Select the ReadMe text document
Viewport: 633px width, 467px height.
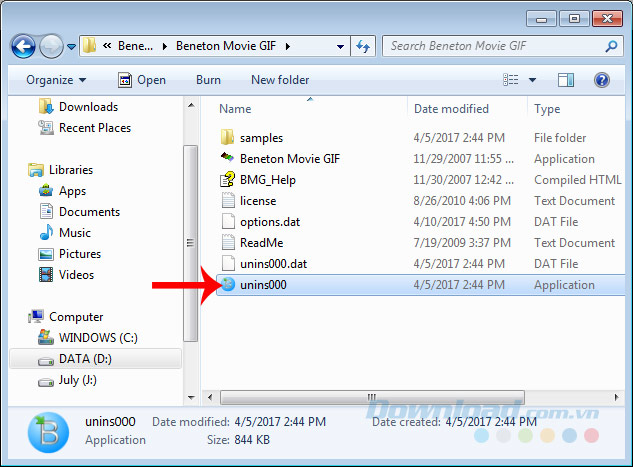tap(262, 243)
